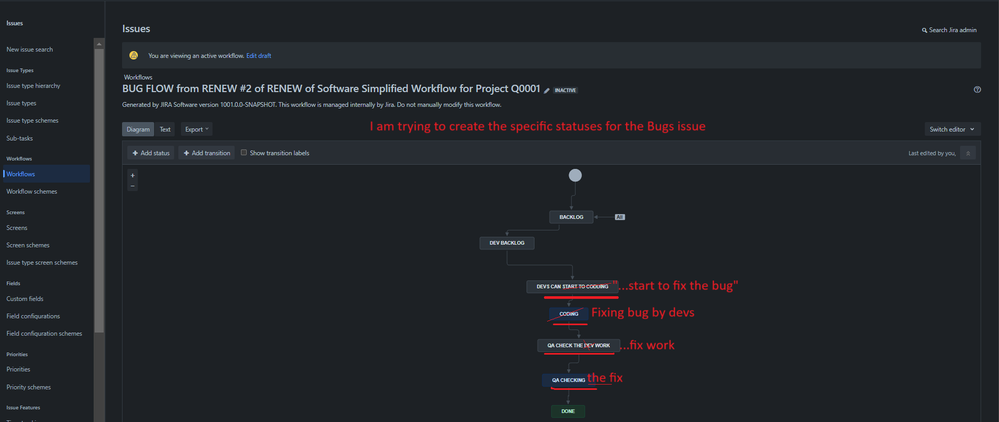Viewport: 999px width, 422px height.
Task: Collapse the diagram header with chevron button
Action: (967, 153)
